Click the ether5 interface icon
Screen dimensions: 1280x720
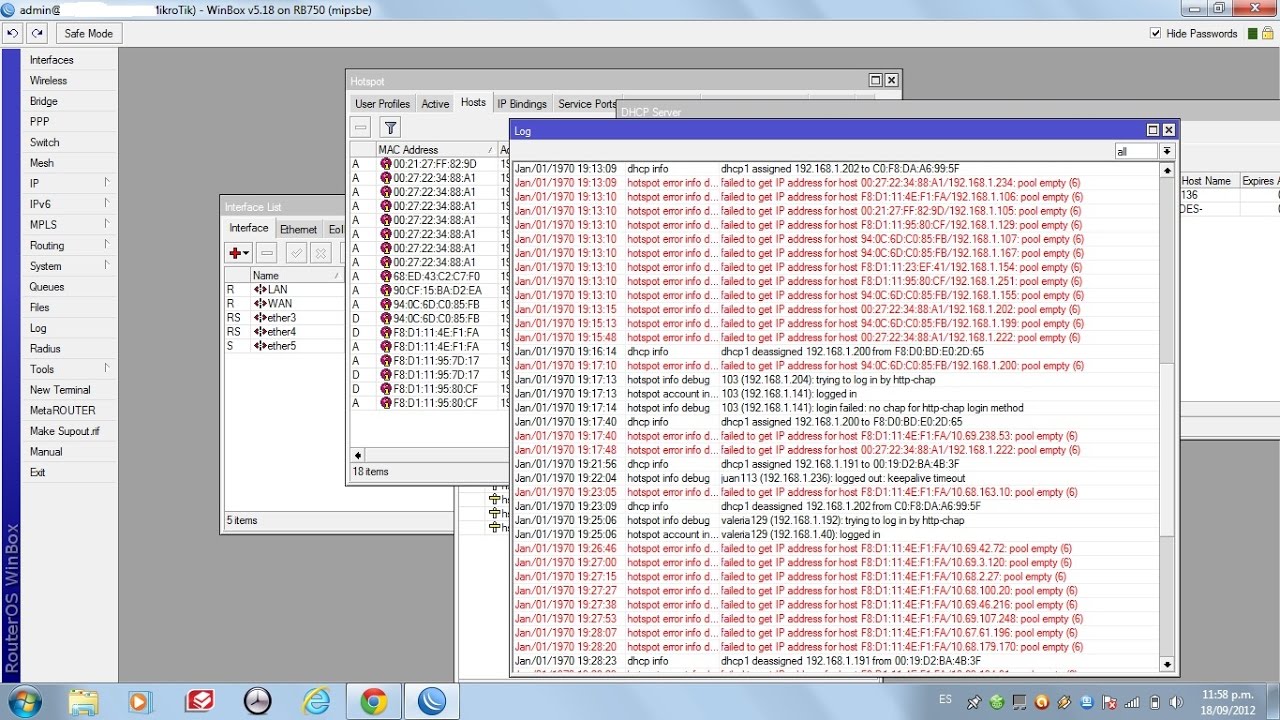[x=260, y=346]
